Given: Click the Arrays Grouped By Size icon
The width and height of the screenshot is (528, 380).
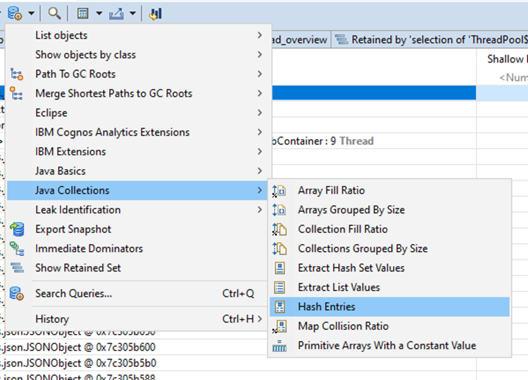Looking at the screenshot, I should point(279,210).
